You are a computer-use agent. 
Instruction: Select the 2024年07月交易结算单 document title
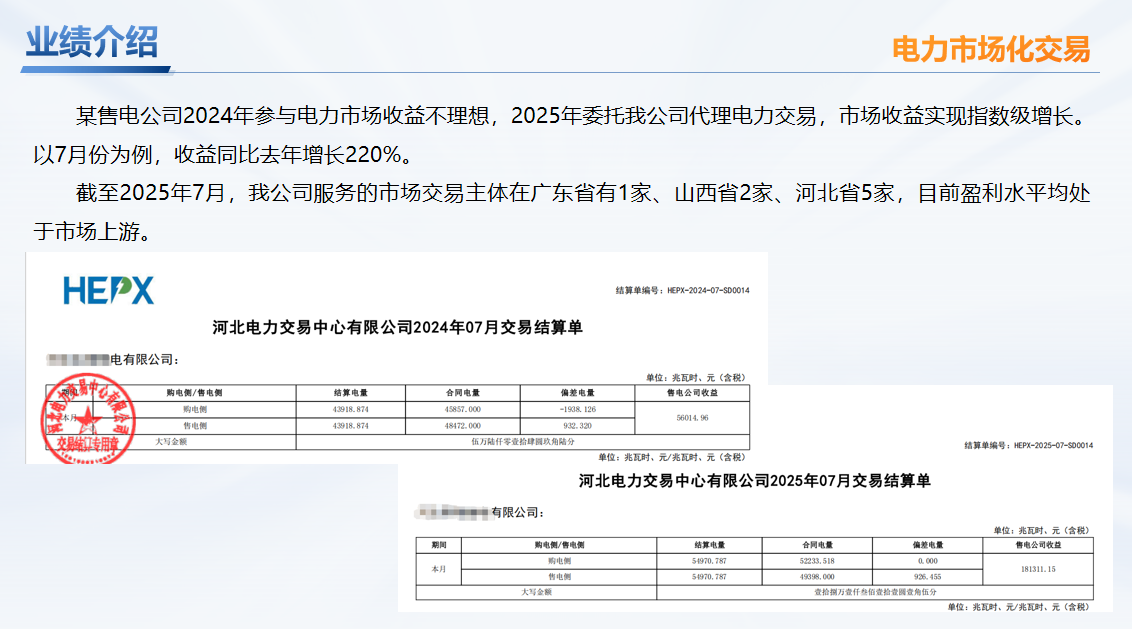click(397, 327)
